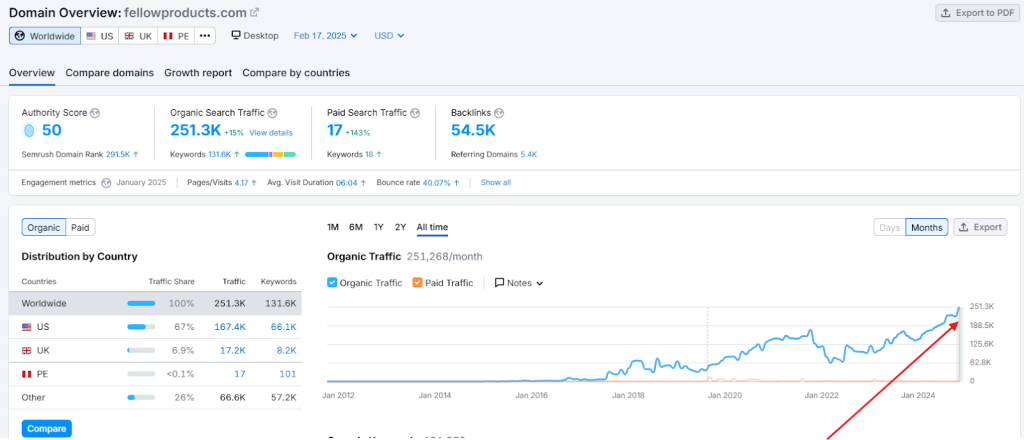The height and width of the screenshot is (440, 1024).
Task: Open the USD currency dropdown
Action: point(389,36)
